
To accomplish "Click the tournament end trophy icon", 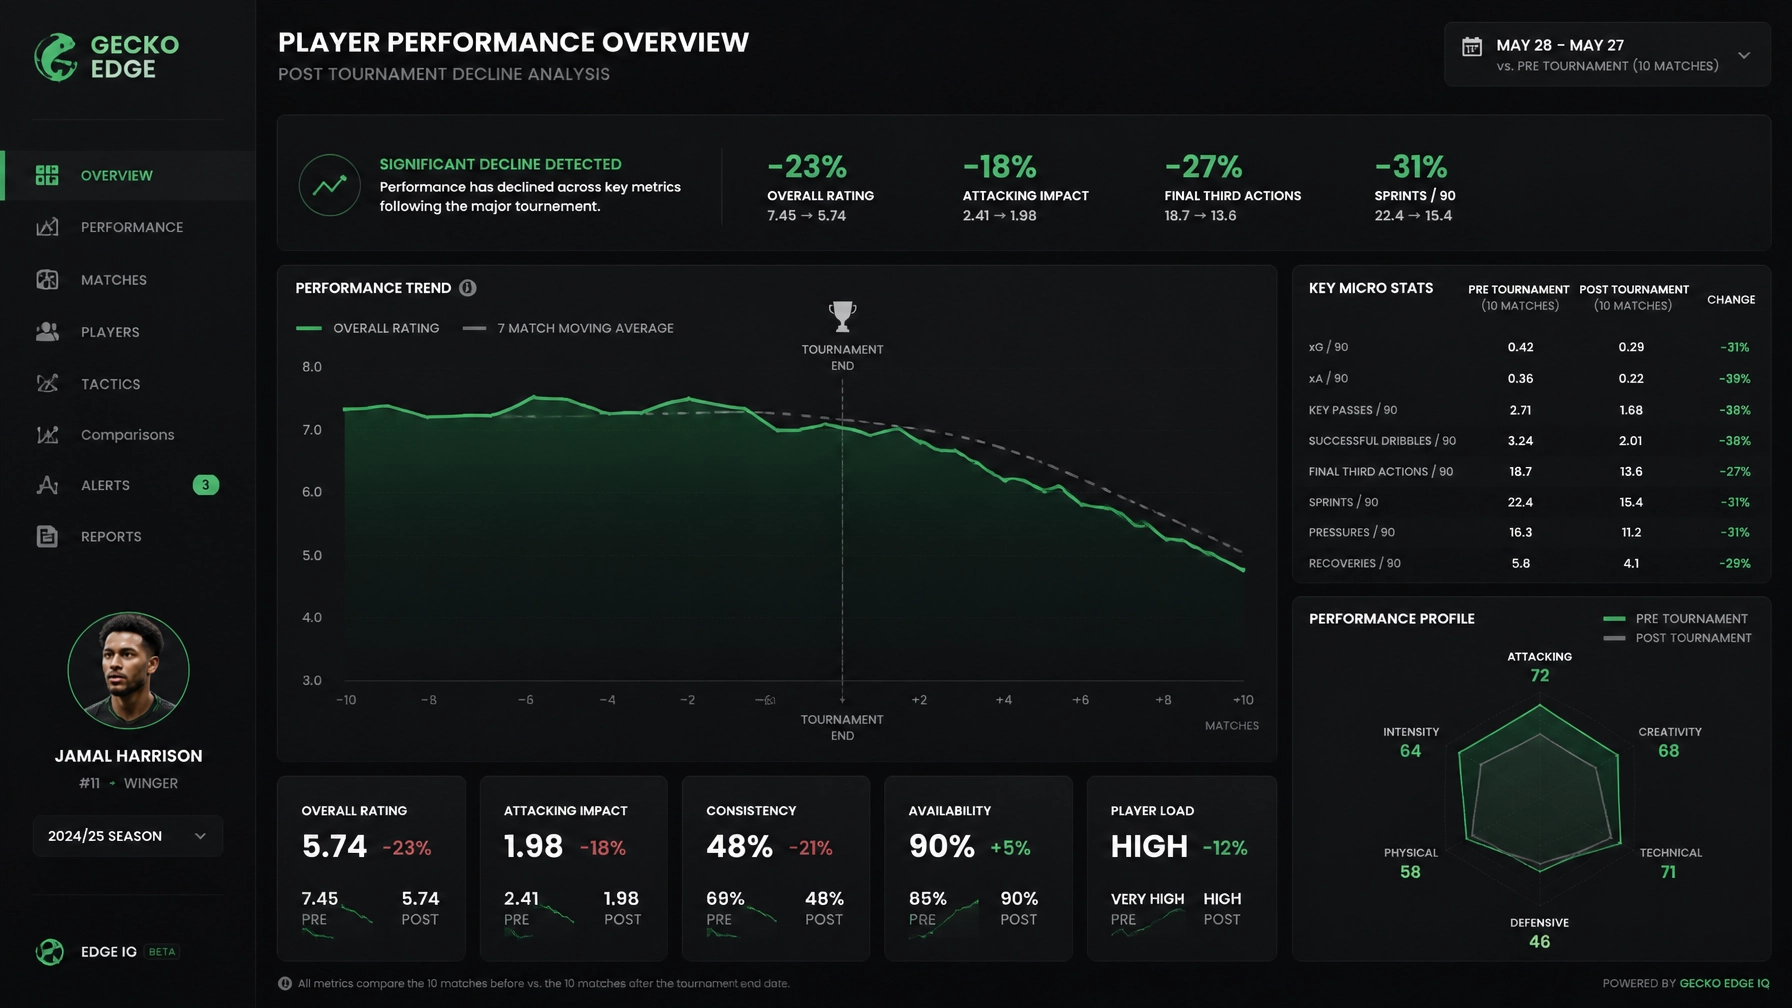I will (842, 317).
